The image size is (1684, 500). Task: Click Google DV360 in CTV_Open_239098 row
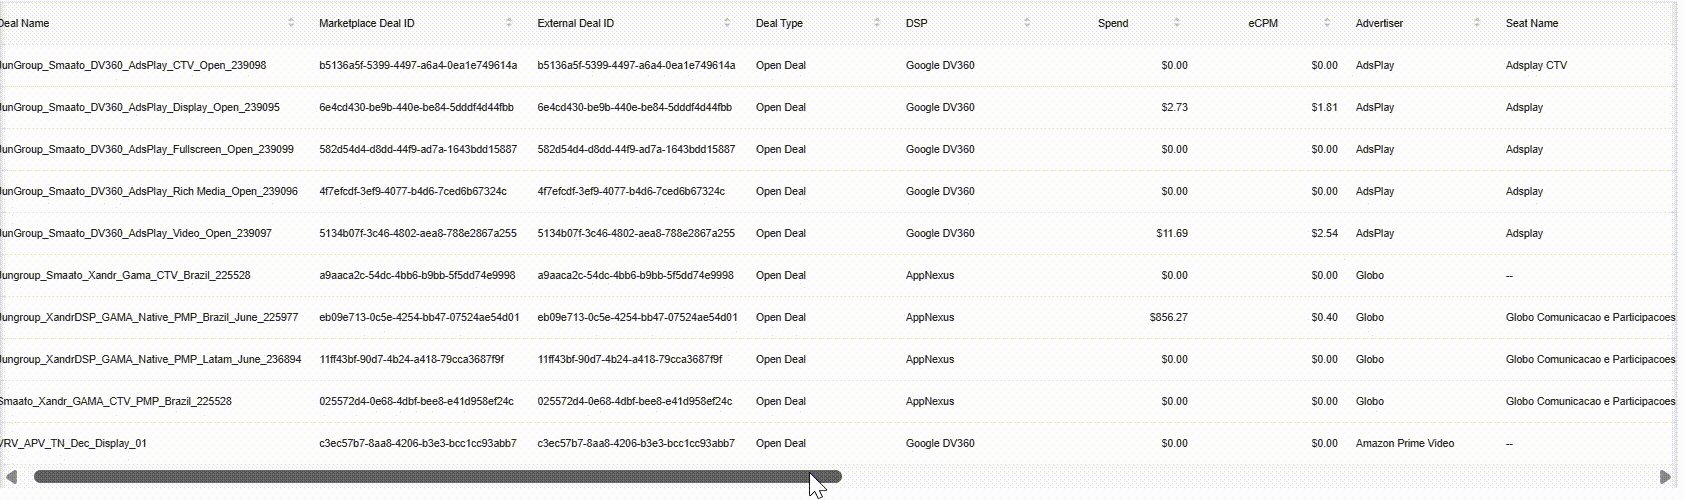click(x=940, y=65)
